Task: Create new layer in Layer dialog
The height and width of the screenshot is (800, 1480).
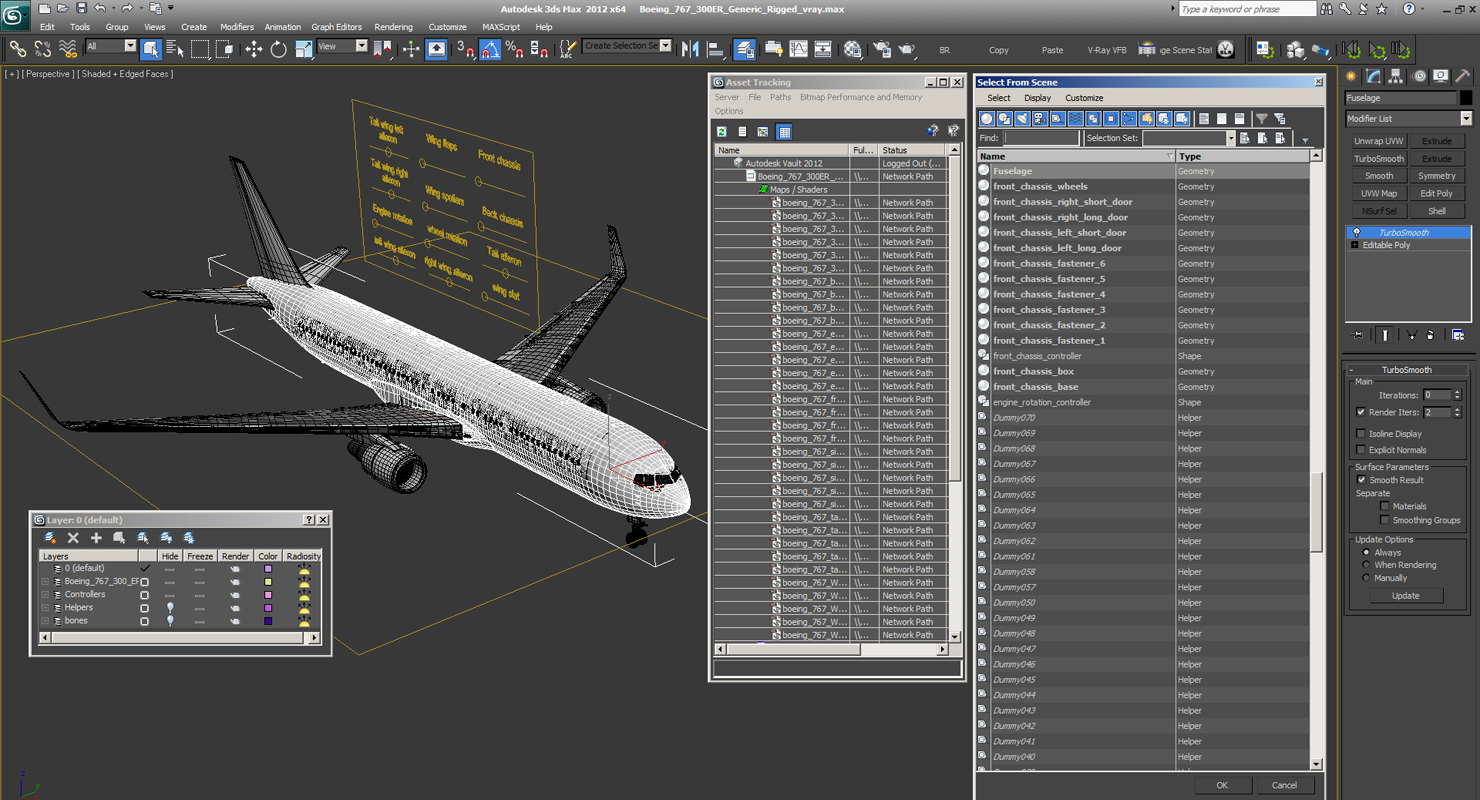Action: coord(50,538)
